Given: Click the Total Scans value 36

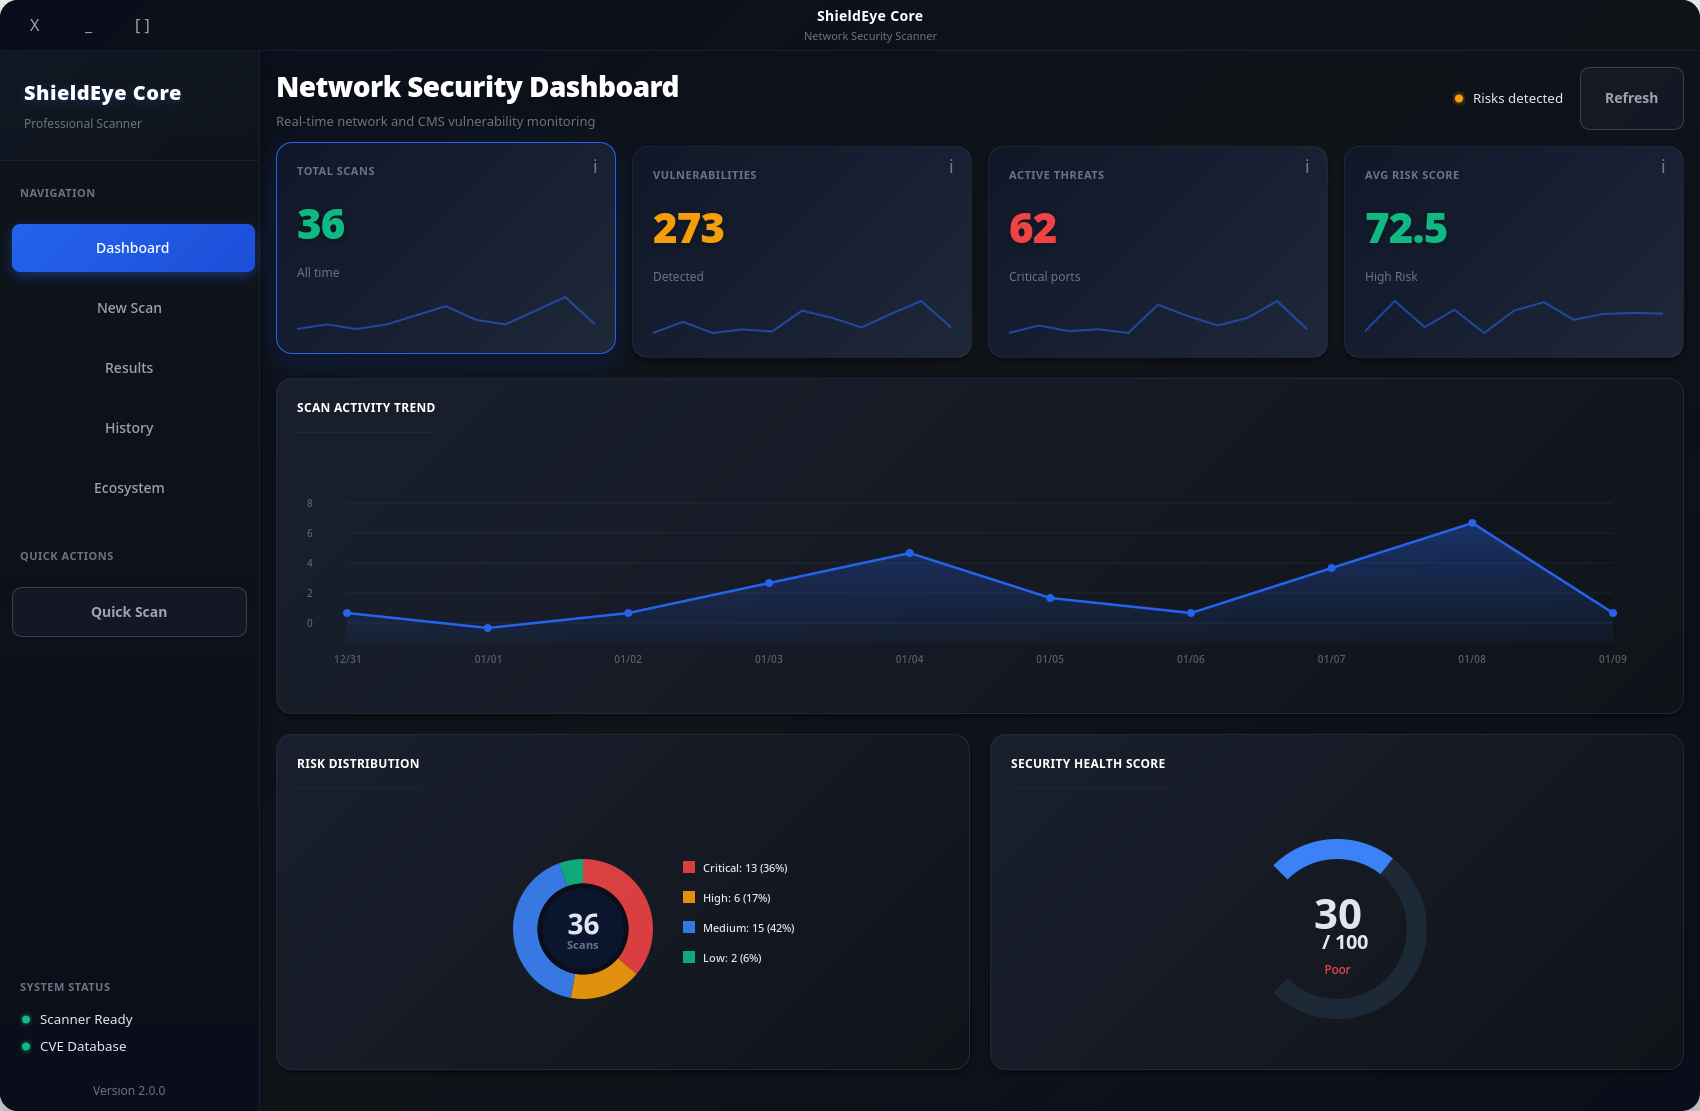Looking at the screenshot, I should [321, 224].
